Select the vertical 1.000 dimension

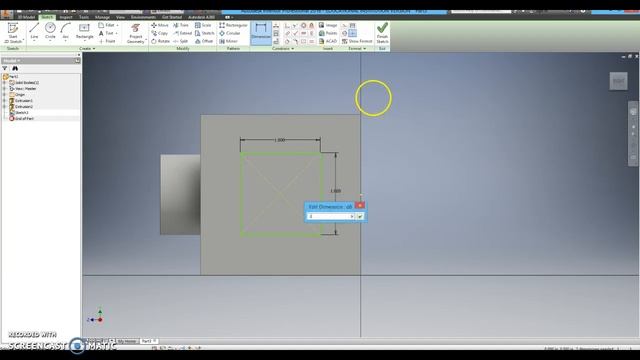click(336, 191)
